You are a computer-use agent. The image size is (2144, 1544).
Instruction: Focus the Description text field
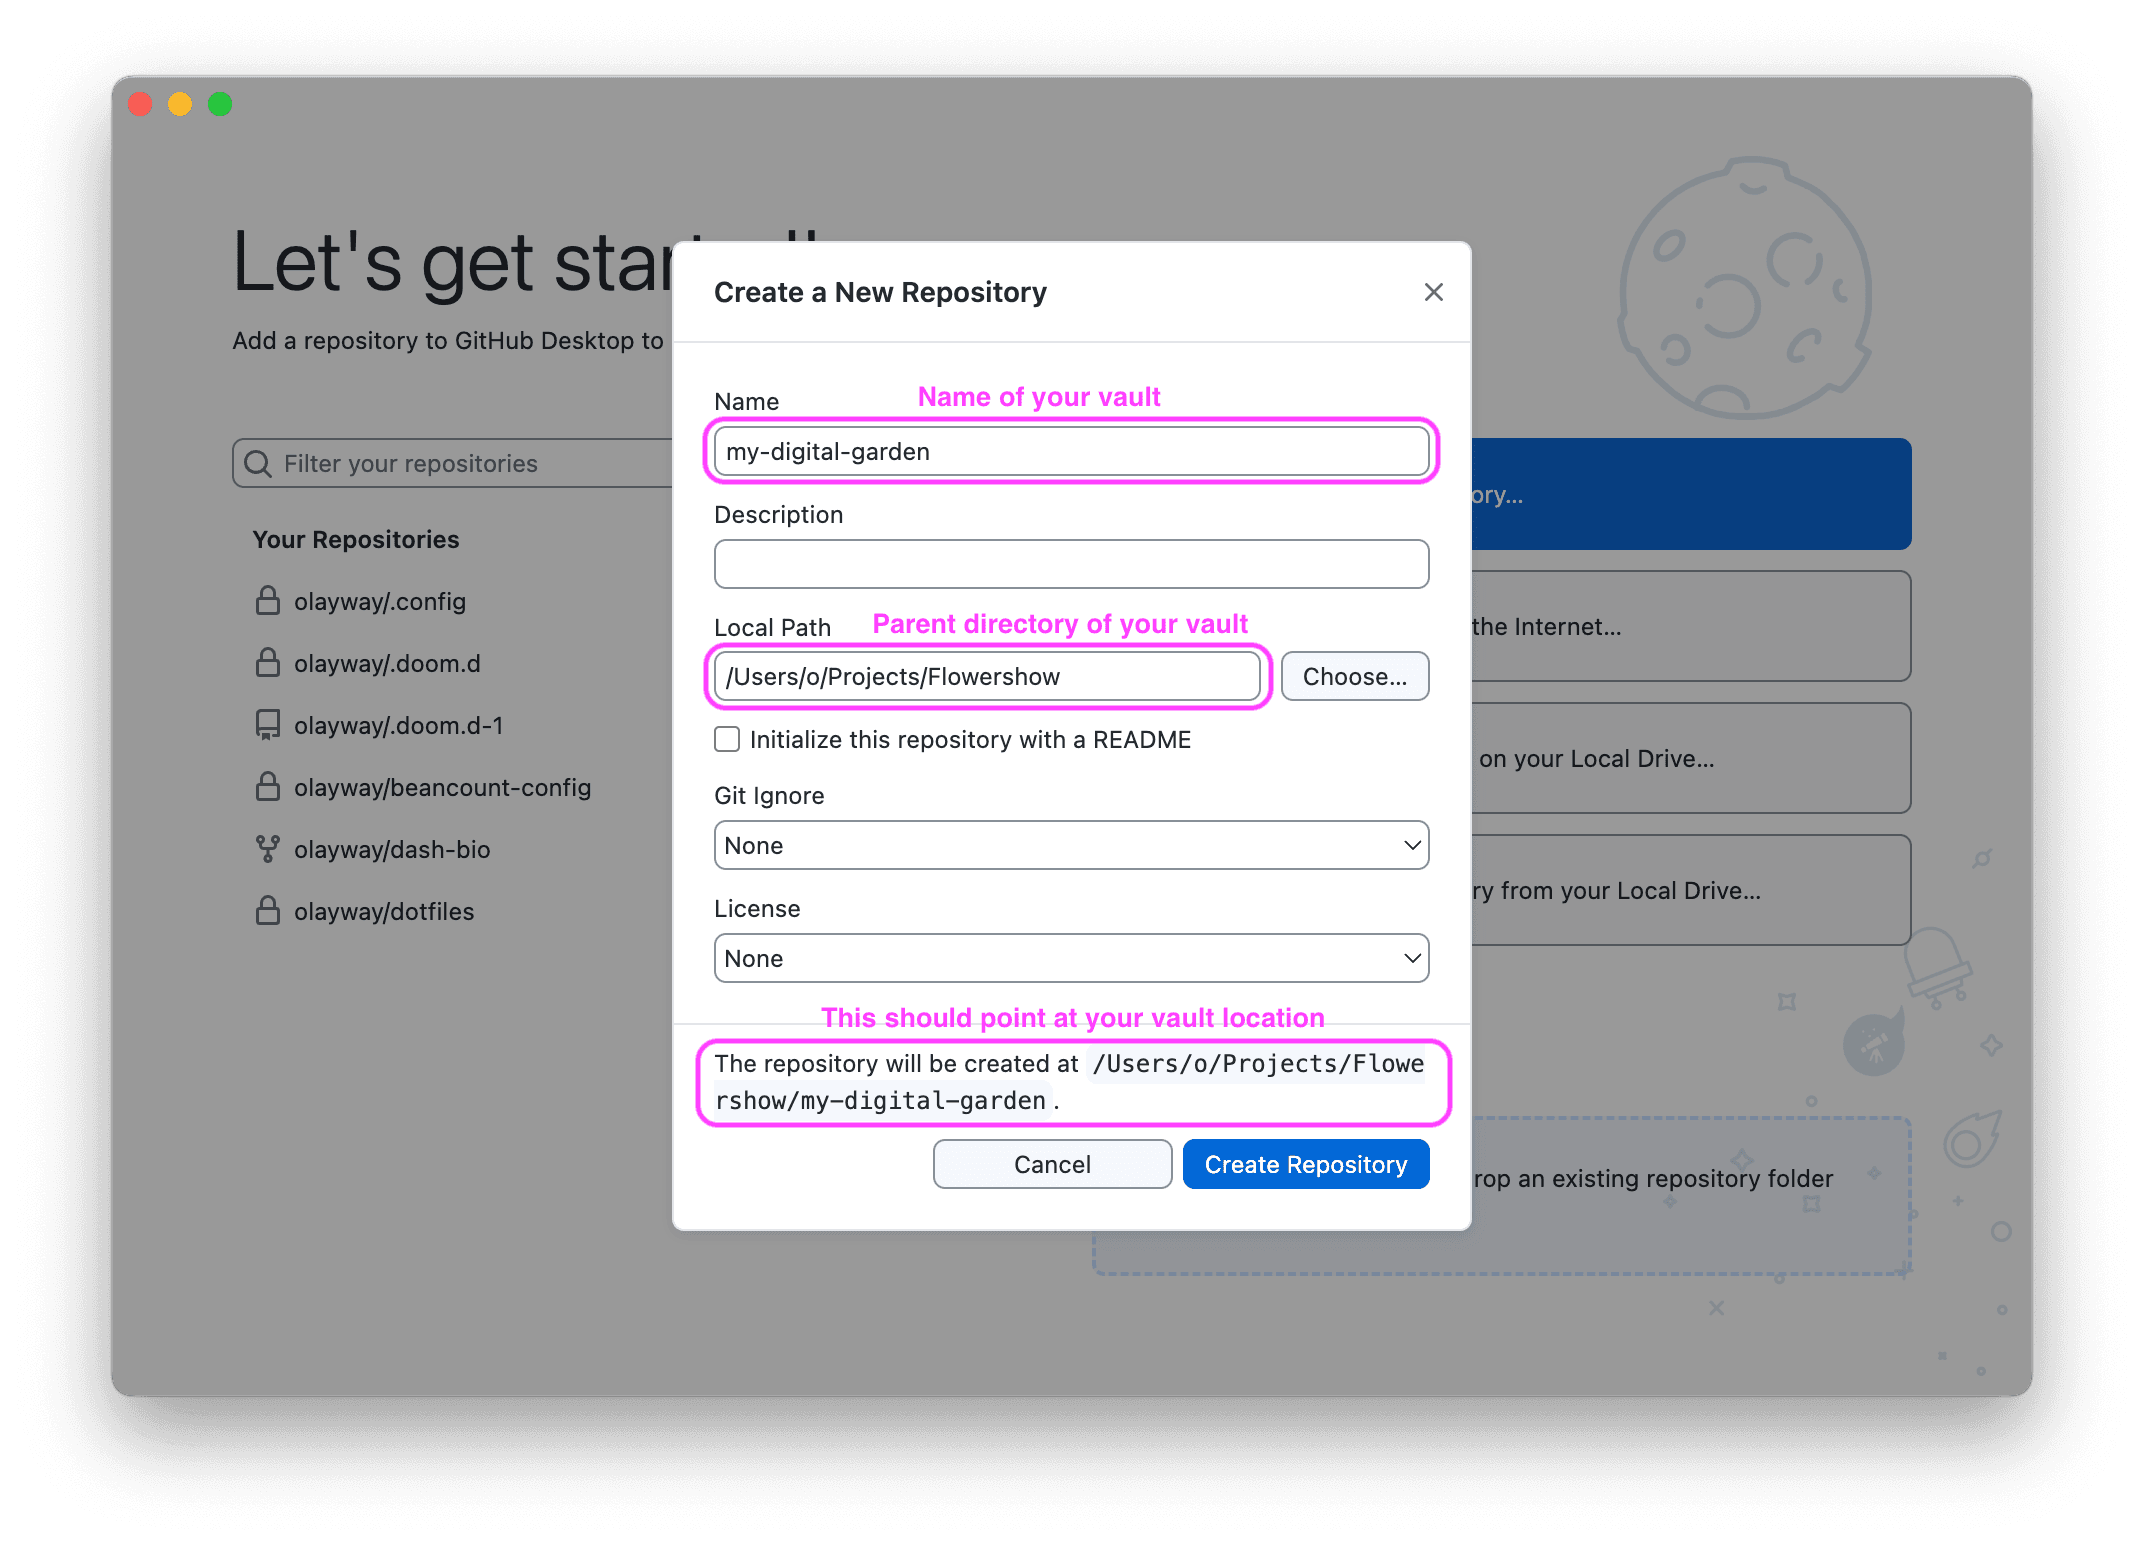tap(1071, 564)
